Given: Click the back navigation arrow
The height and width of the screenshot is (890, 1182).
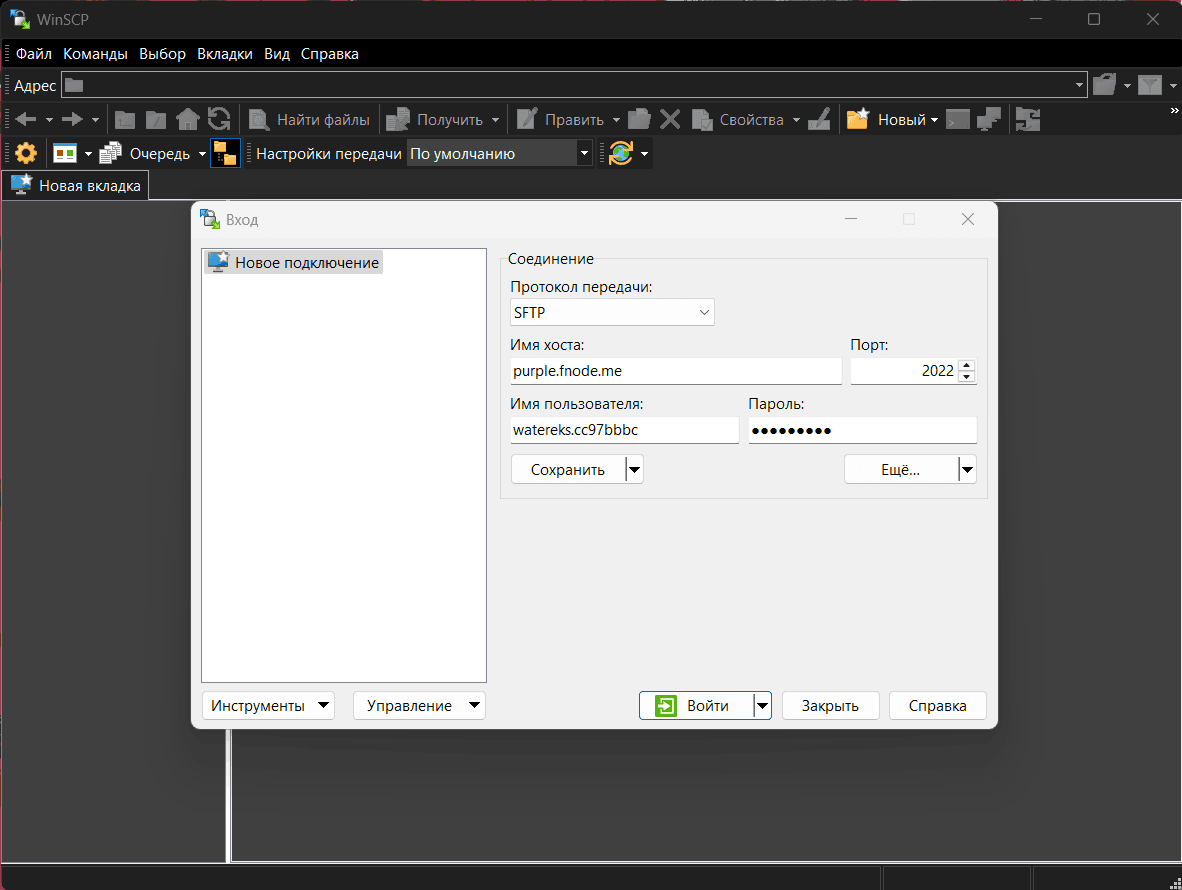Looking at the screenshot, I should [26, 120].
